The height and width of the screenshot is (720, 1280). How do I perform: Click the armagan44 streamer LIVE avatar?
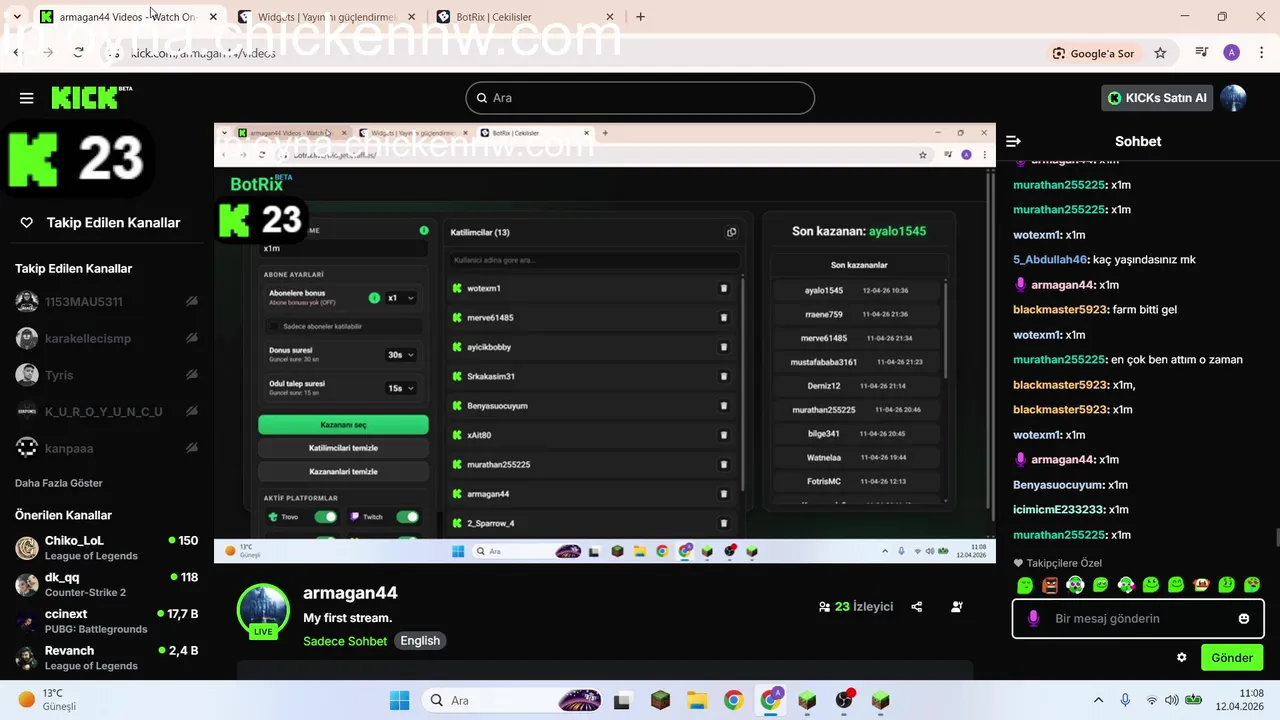(x=263, y=611)
